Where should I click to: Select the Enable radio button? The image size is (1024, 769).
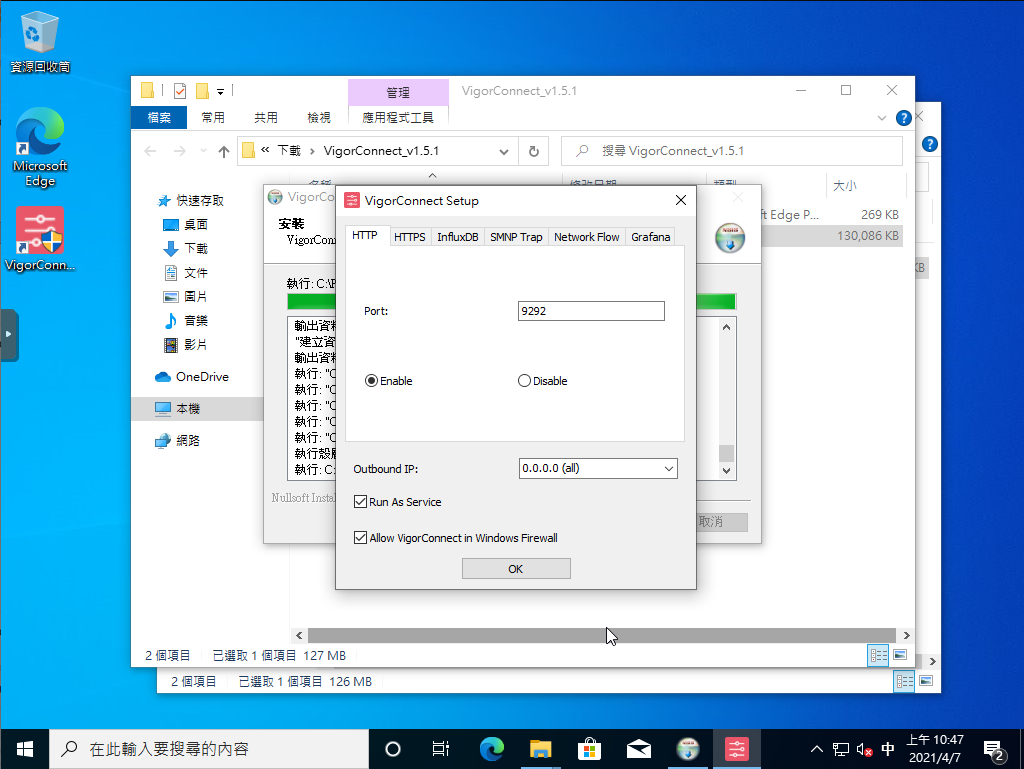click(372, 381)
